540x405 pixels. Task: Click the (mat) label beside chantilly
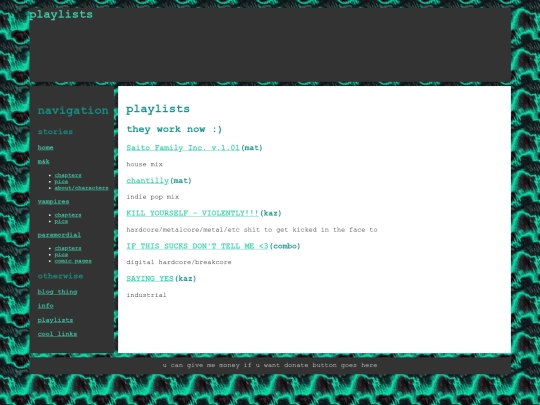point(181,180)
